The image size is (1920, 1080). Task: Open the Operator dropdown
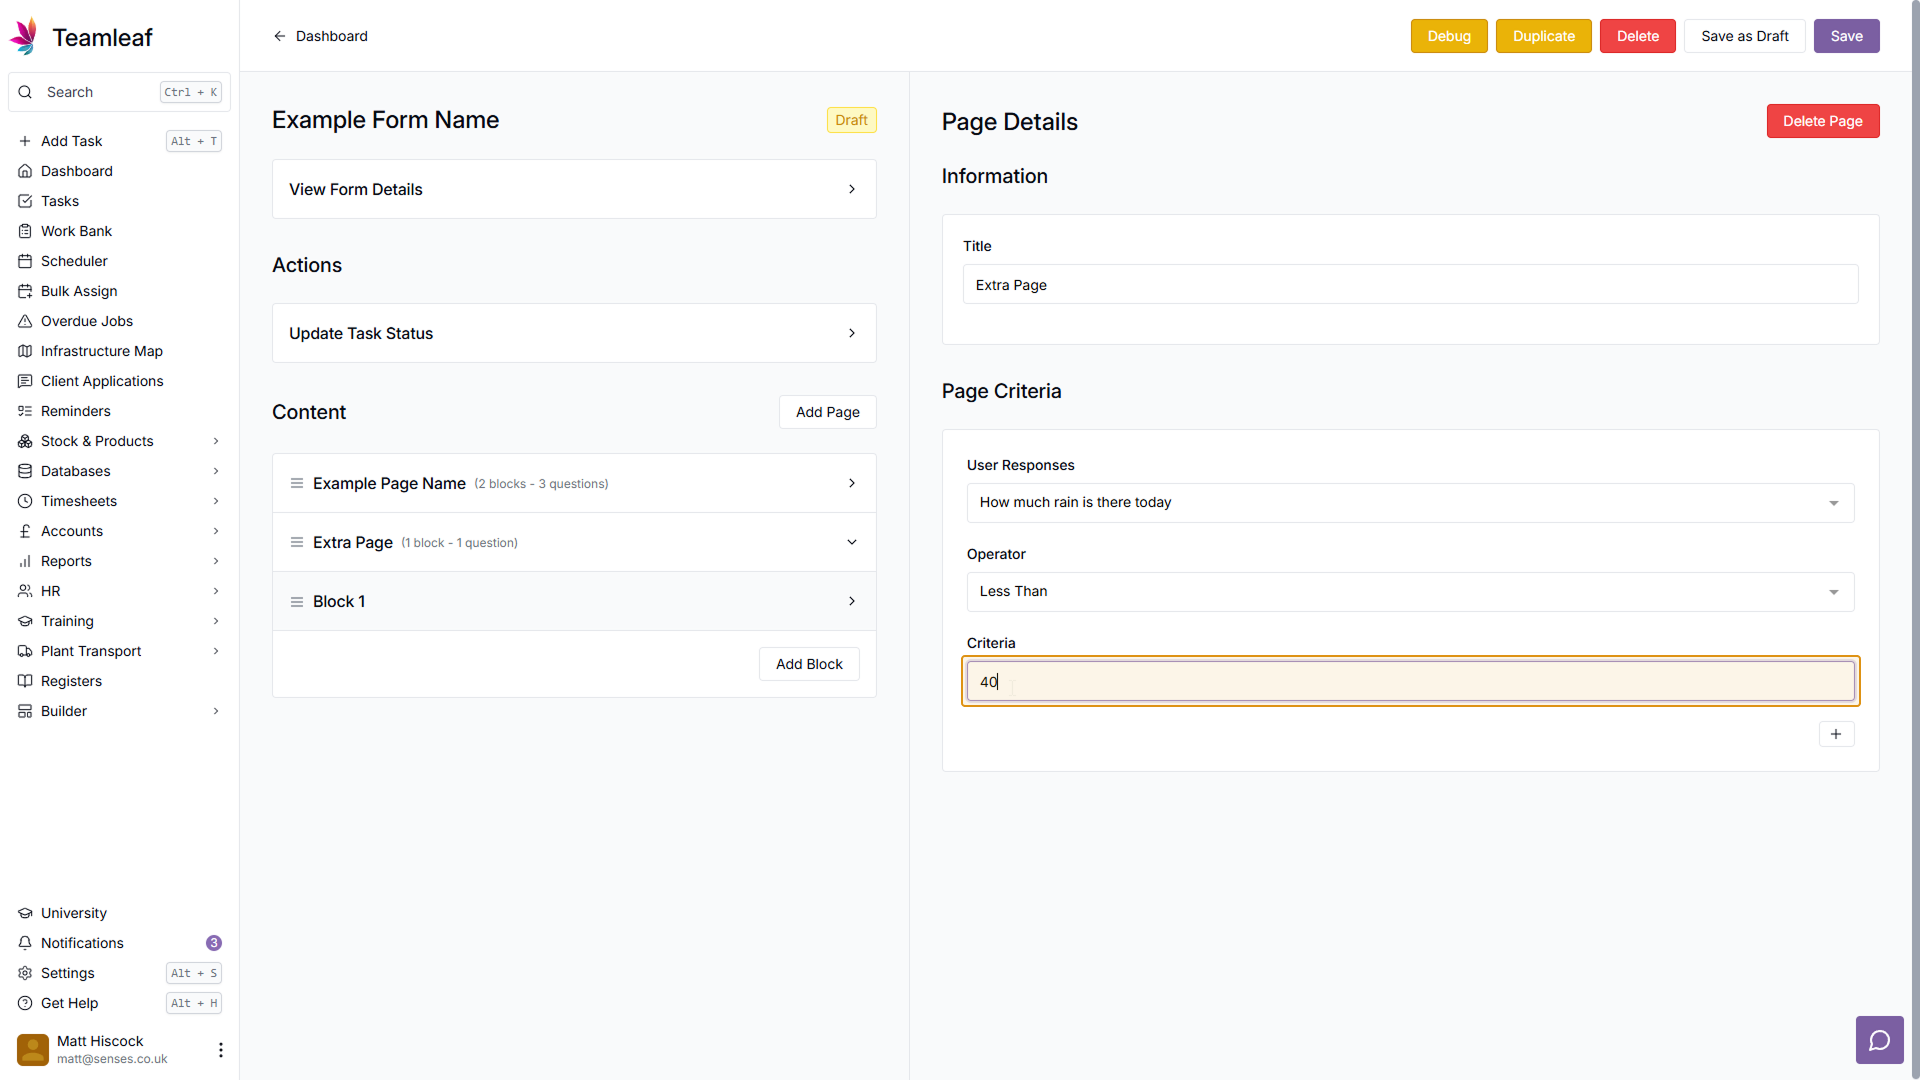click(1409, 592)
